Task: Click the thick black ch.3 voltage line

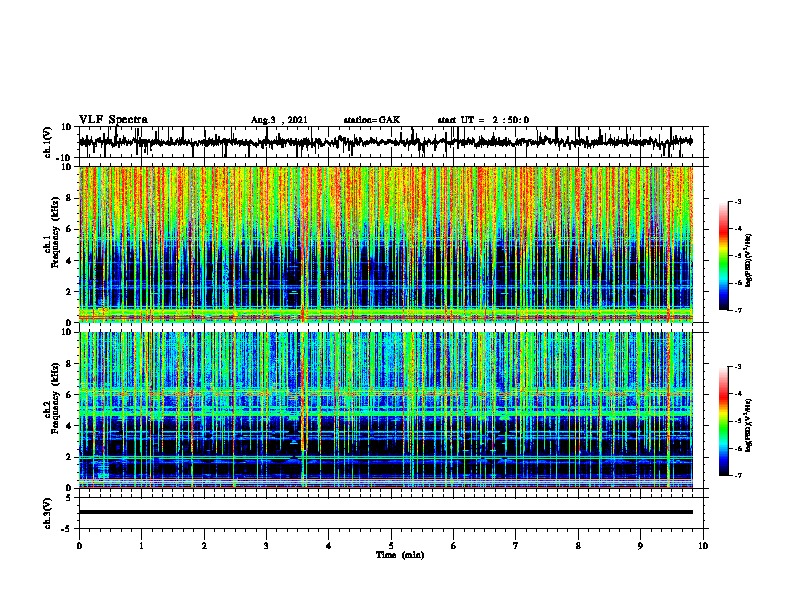Action: pos(385,512)
